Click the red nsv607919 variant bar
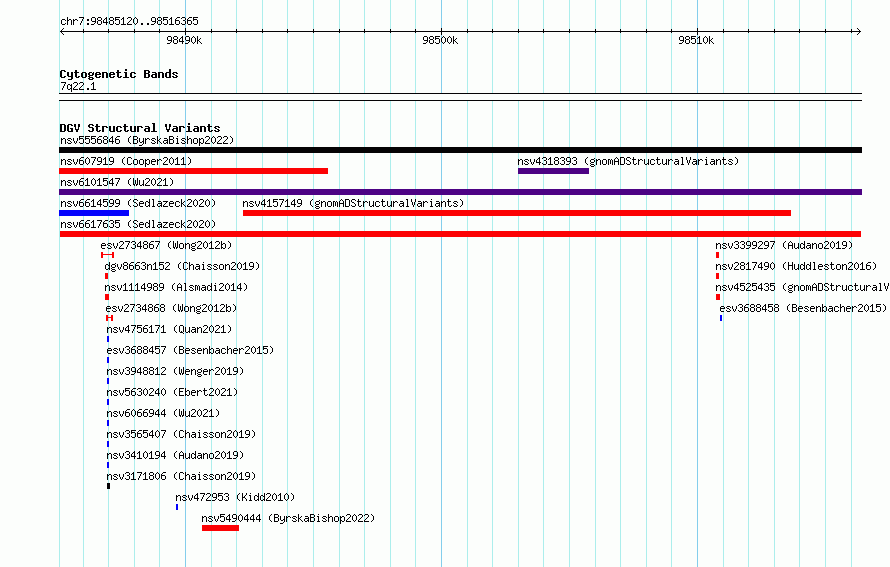The width and height of the screenshot is (890, 567). pos(194,171)
